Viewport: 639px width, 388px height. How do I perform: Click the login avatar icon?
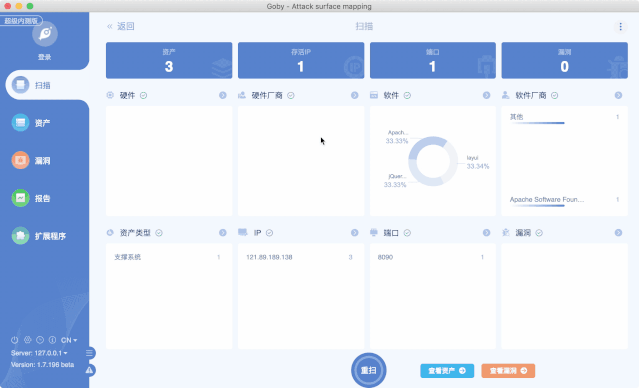coord(45,33)
